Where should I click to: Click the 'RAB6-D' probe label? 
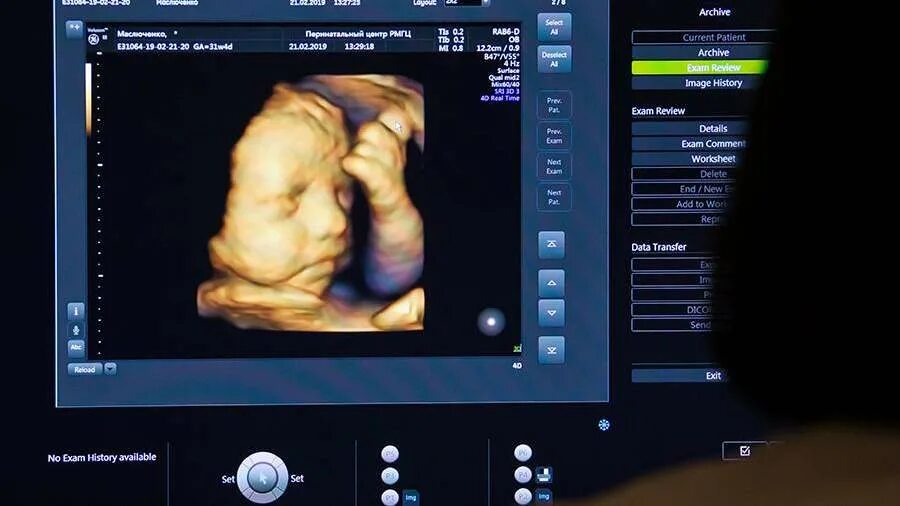(x=506, y=32)
